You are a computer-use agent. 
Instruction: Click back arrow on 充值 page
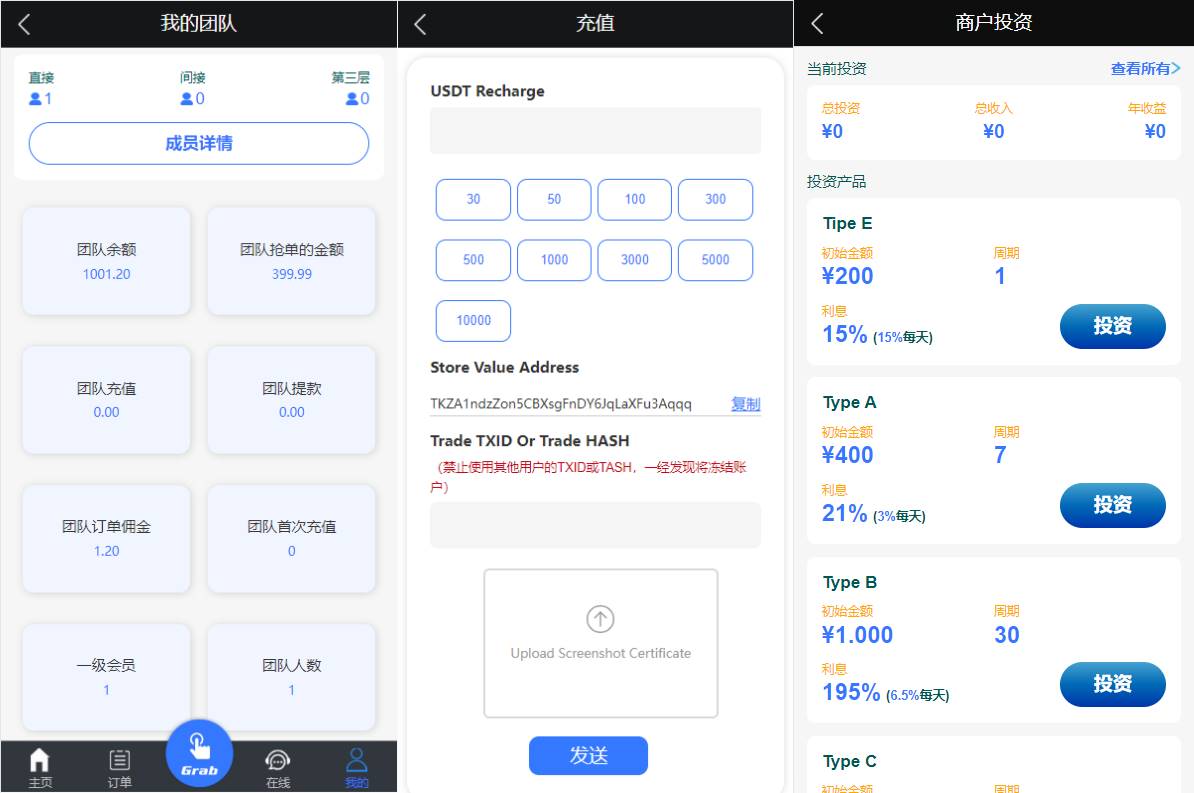[421, 24]
